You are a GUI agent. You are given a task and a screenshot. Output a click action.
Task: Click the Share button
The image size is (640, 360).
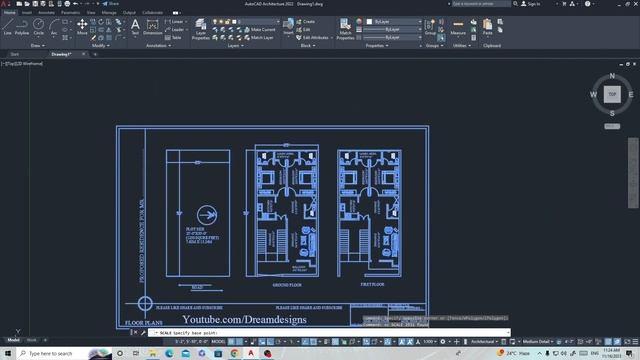(x=110, y=4)
